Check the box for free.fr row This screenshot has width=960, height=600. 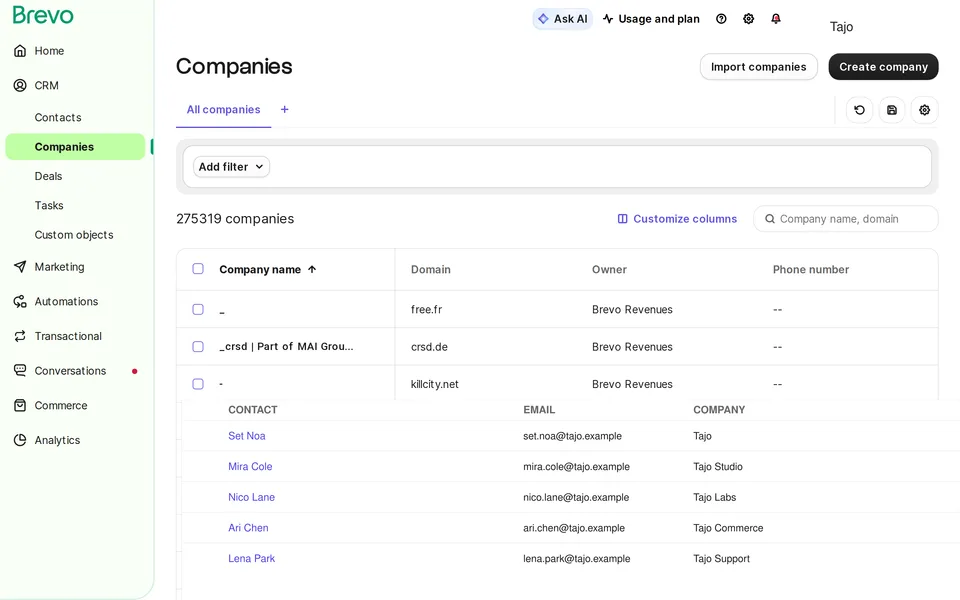[x=198, y=309]
